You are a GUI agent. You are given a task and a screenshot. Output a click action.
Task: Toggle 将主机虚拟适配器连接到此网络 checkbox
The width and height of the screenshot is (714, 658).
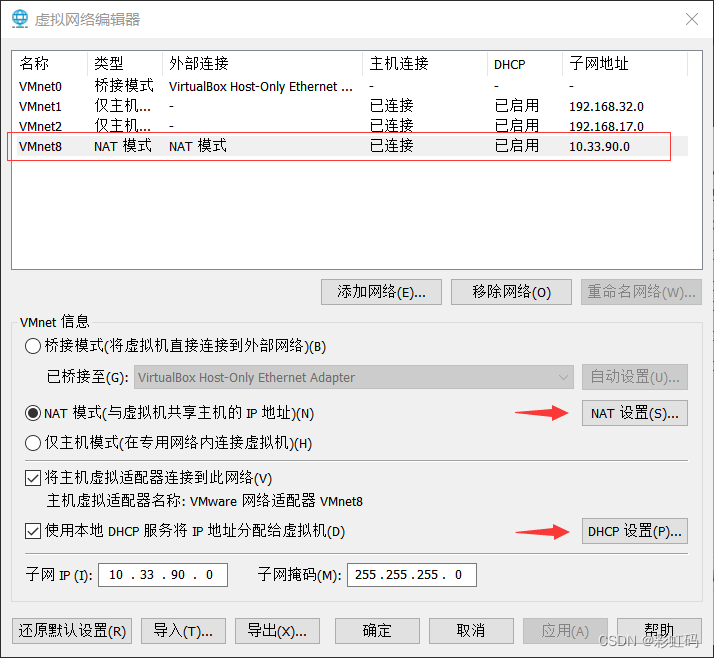point(33,478)
